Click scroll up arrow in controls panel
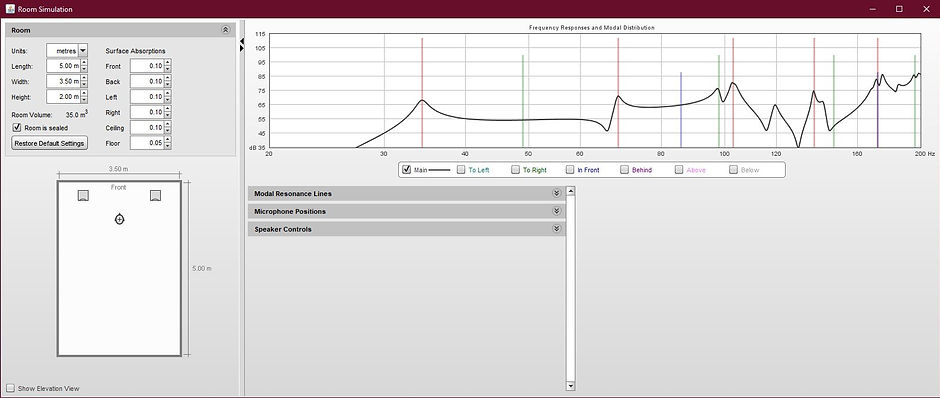The image size is (940, 398). (x=570, y=191)
